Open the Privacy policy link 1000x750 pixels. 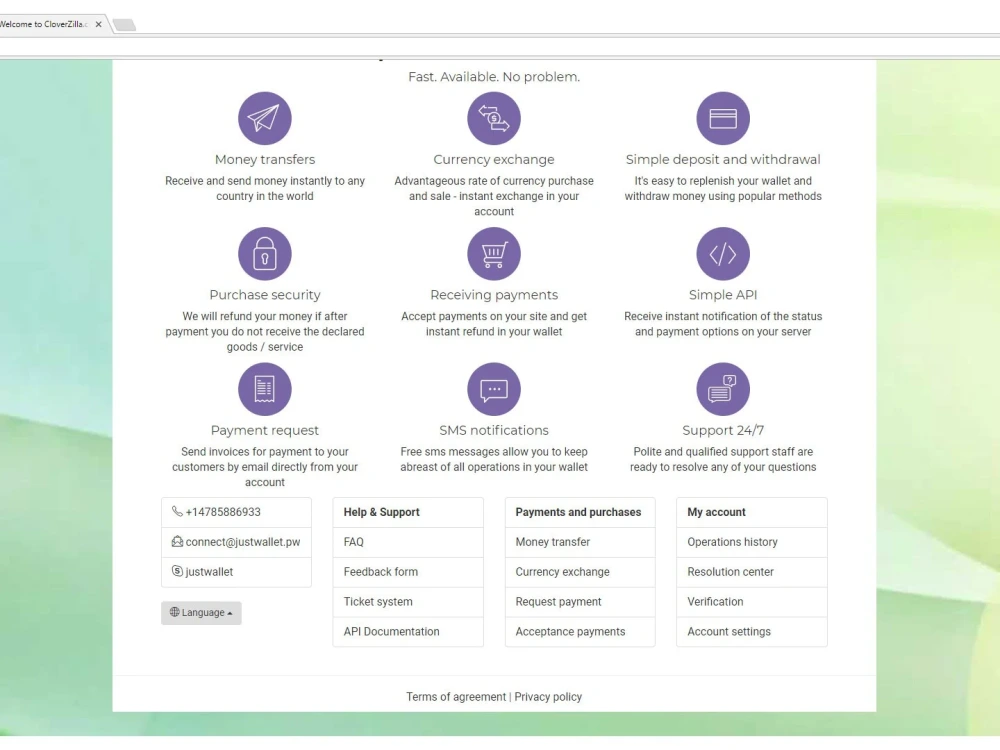click(548, 697)
